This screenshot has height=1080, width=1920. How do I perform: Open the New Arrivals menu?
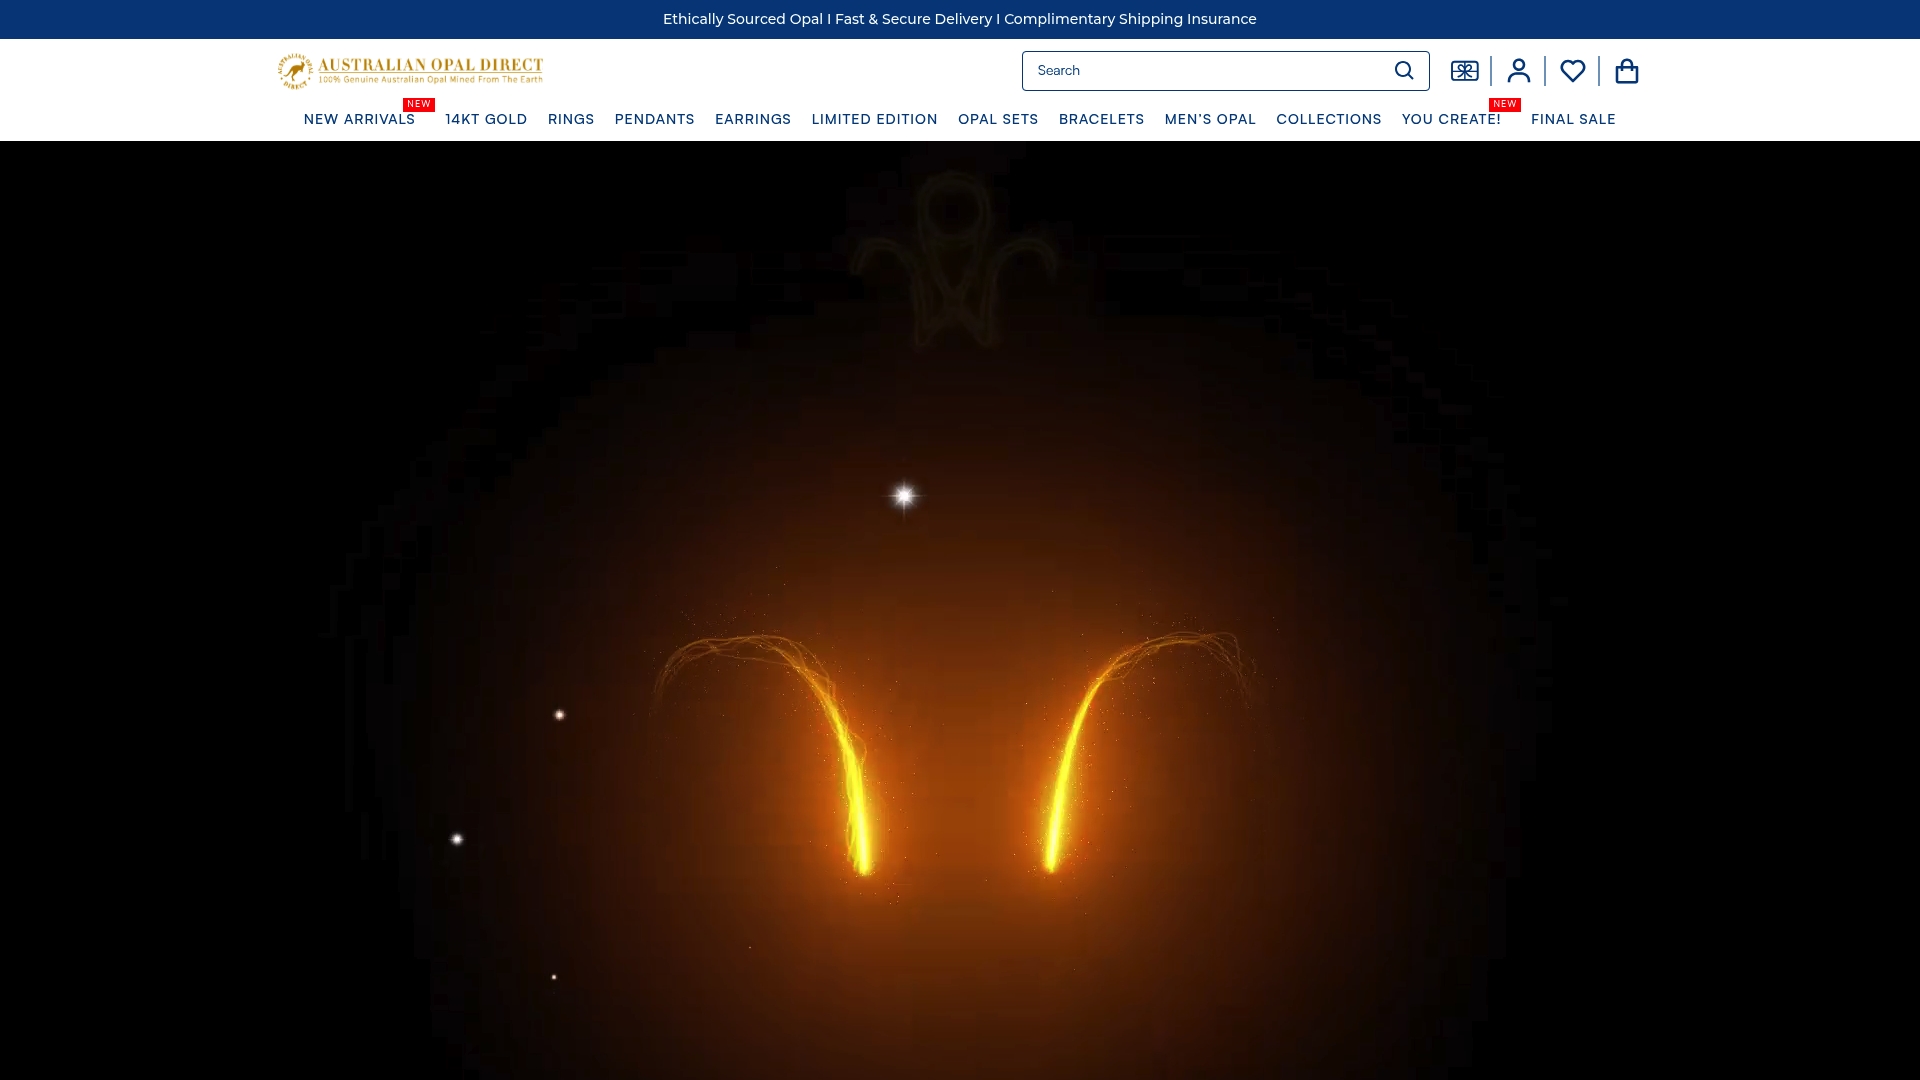point(359,119)
